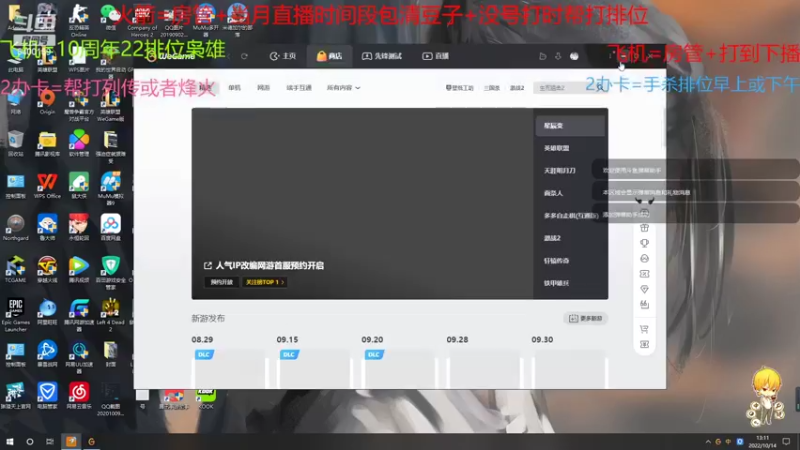This screenshot has height=450, width=800.
Task: Click the 更多新游 button
Action: 586,318
